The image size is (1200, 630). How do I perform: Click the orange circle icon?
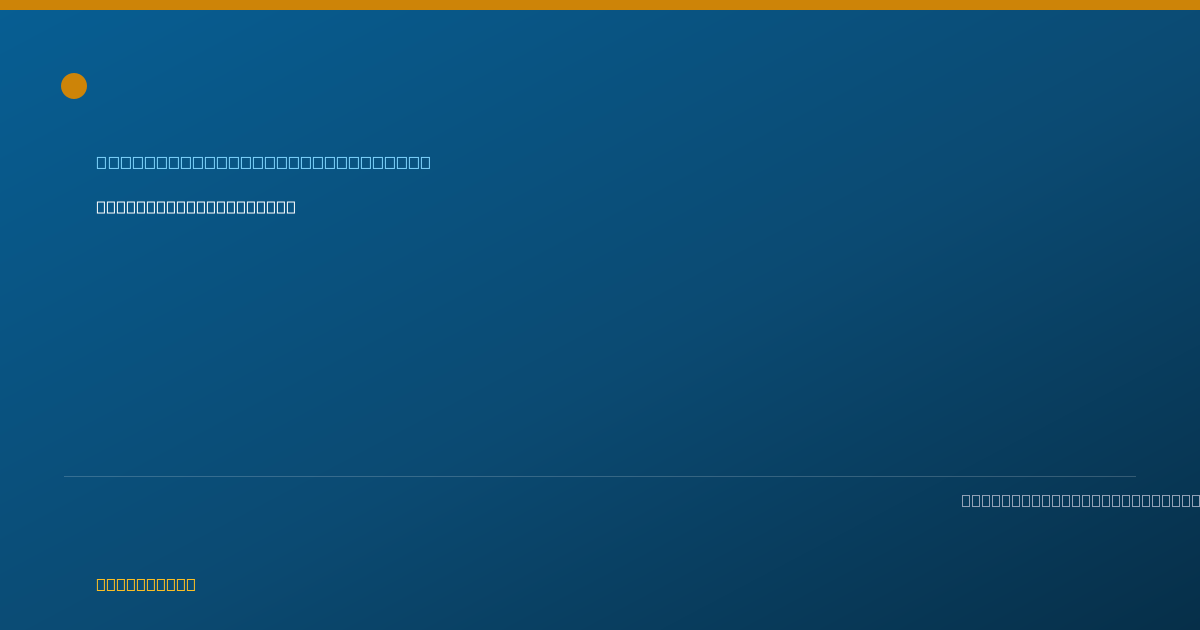(74, 86)
